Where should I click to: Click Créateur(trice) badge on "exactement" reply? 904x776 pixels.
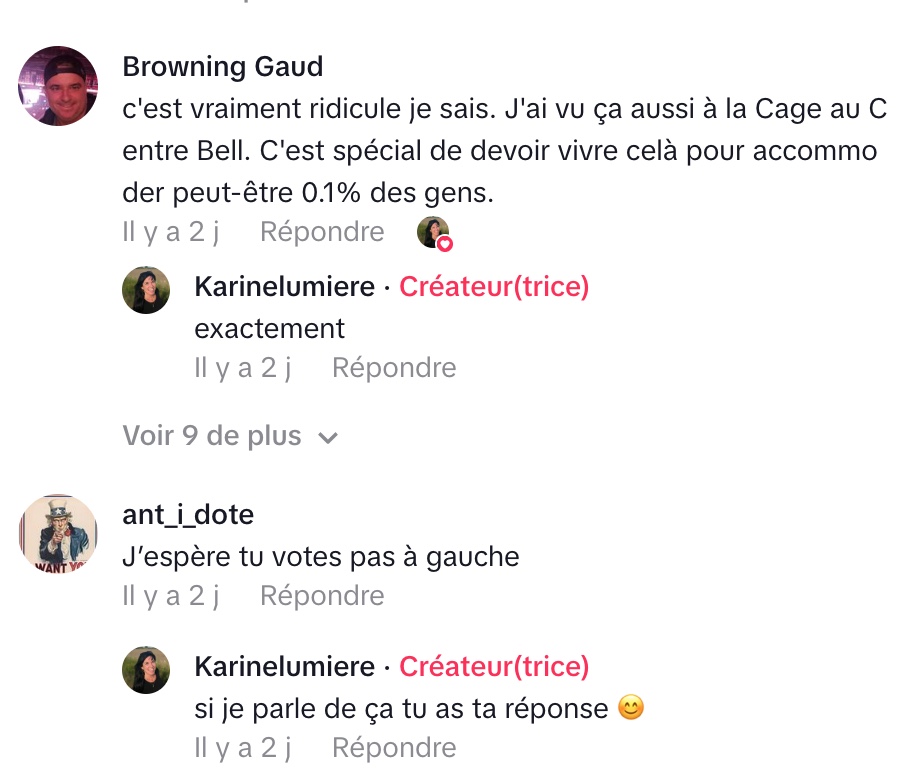pyautogui.click(x=494, y=287)
